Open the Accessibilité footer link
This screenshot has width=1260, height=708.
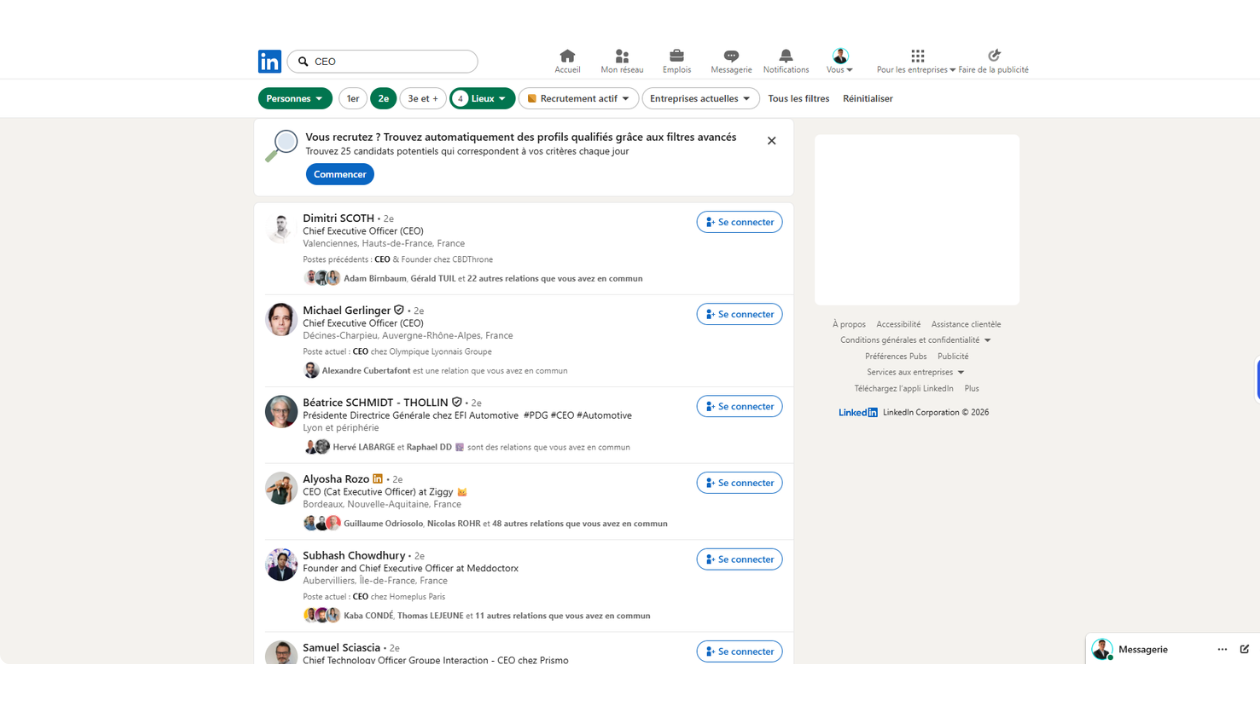click(898, 324)
